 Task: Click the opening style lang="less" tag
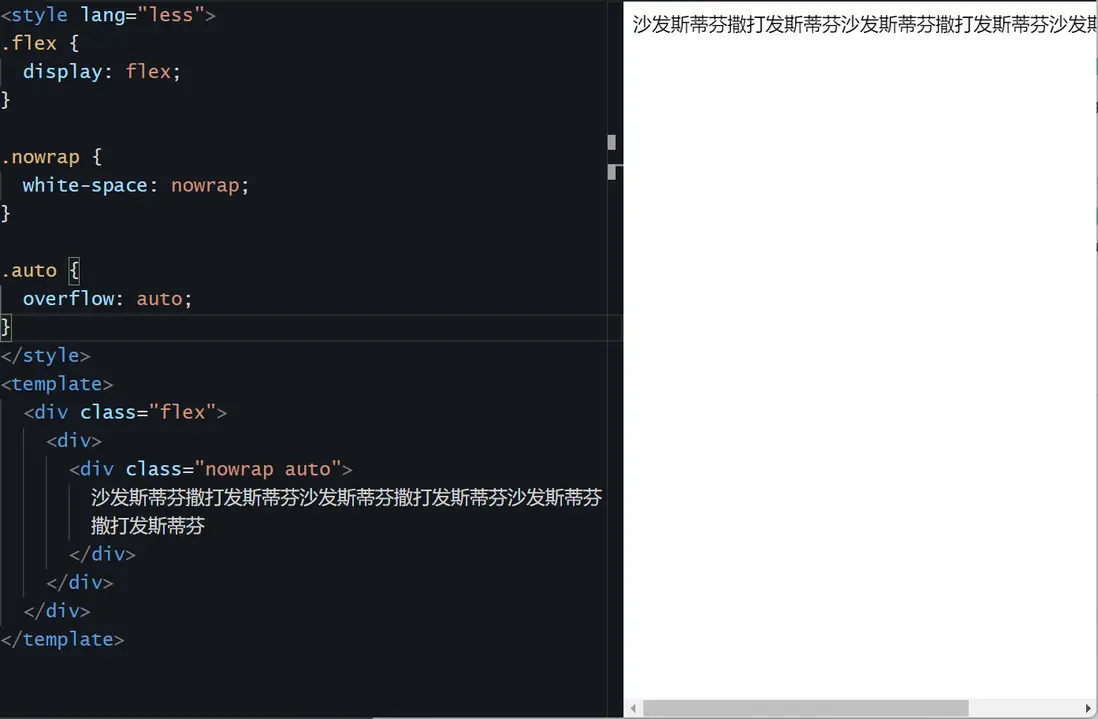108,16
